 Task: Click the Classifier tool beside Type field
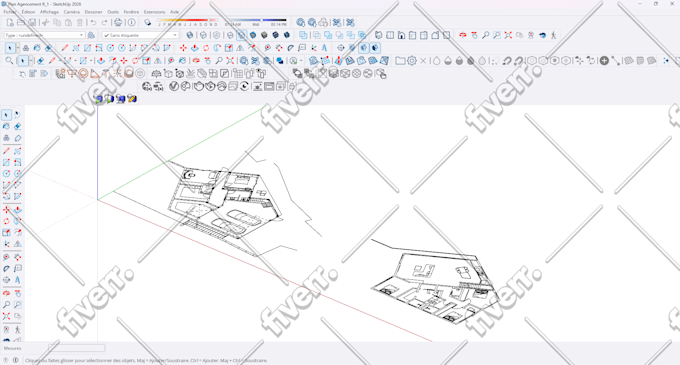[91, 35]
